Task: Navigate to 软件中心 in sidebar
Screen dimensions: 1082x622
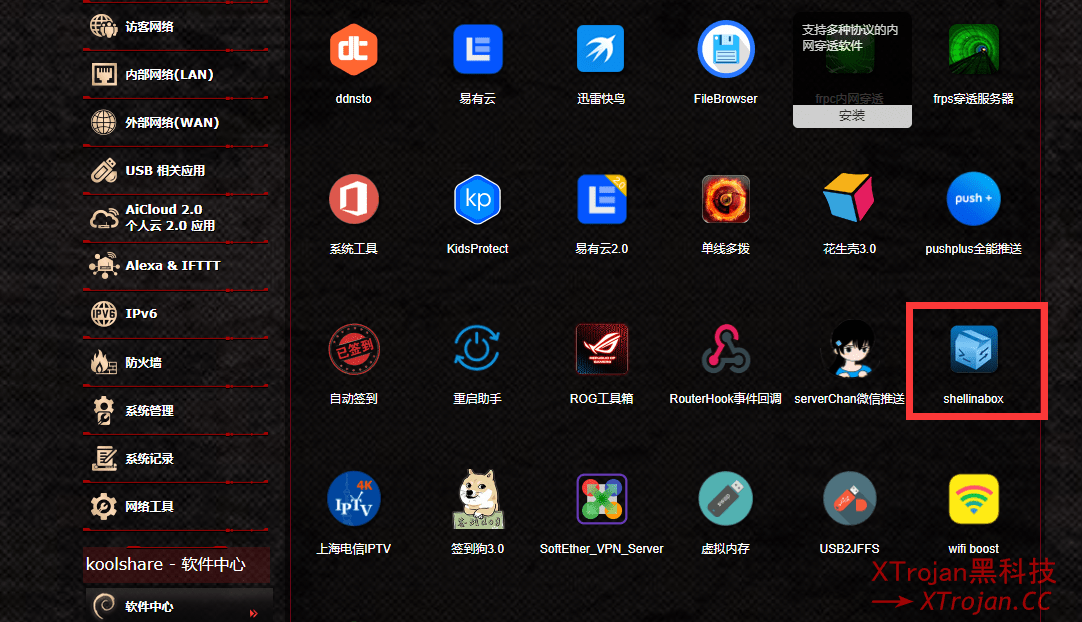Action: (150, 606)
